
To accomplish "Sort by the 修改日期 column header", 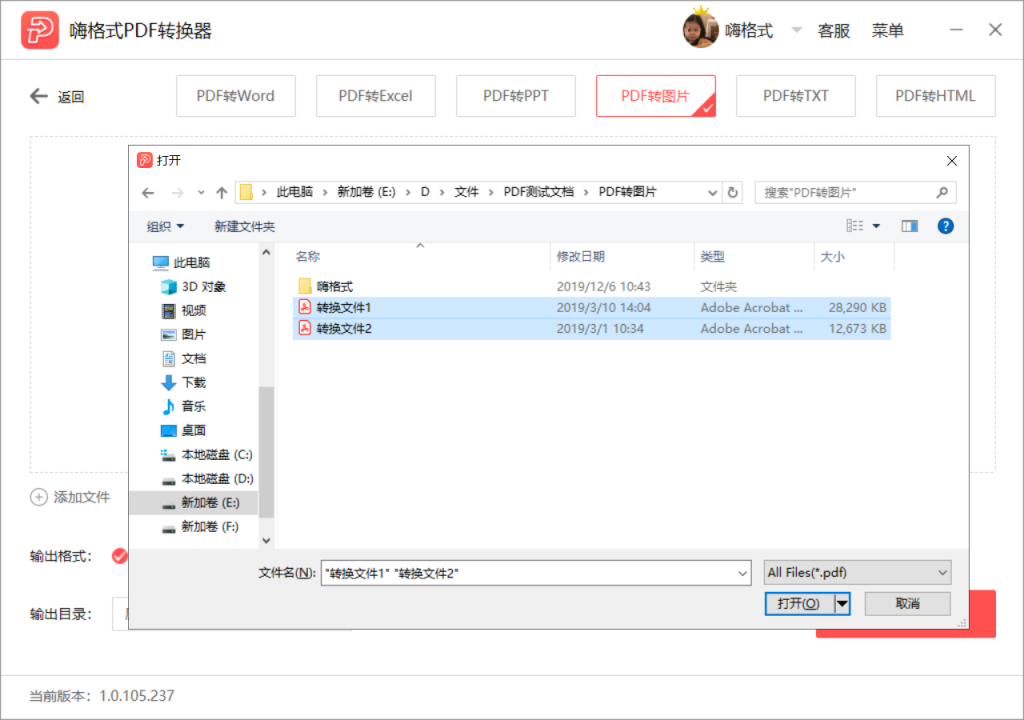I will pos(622,256).
